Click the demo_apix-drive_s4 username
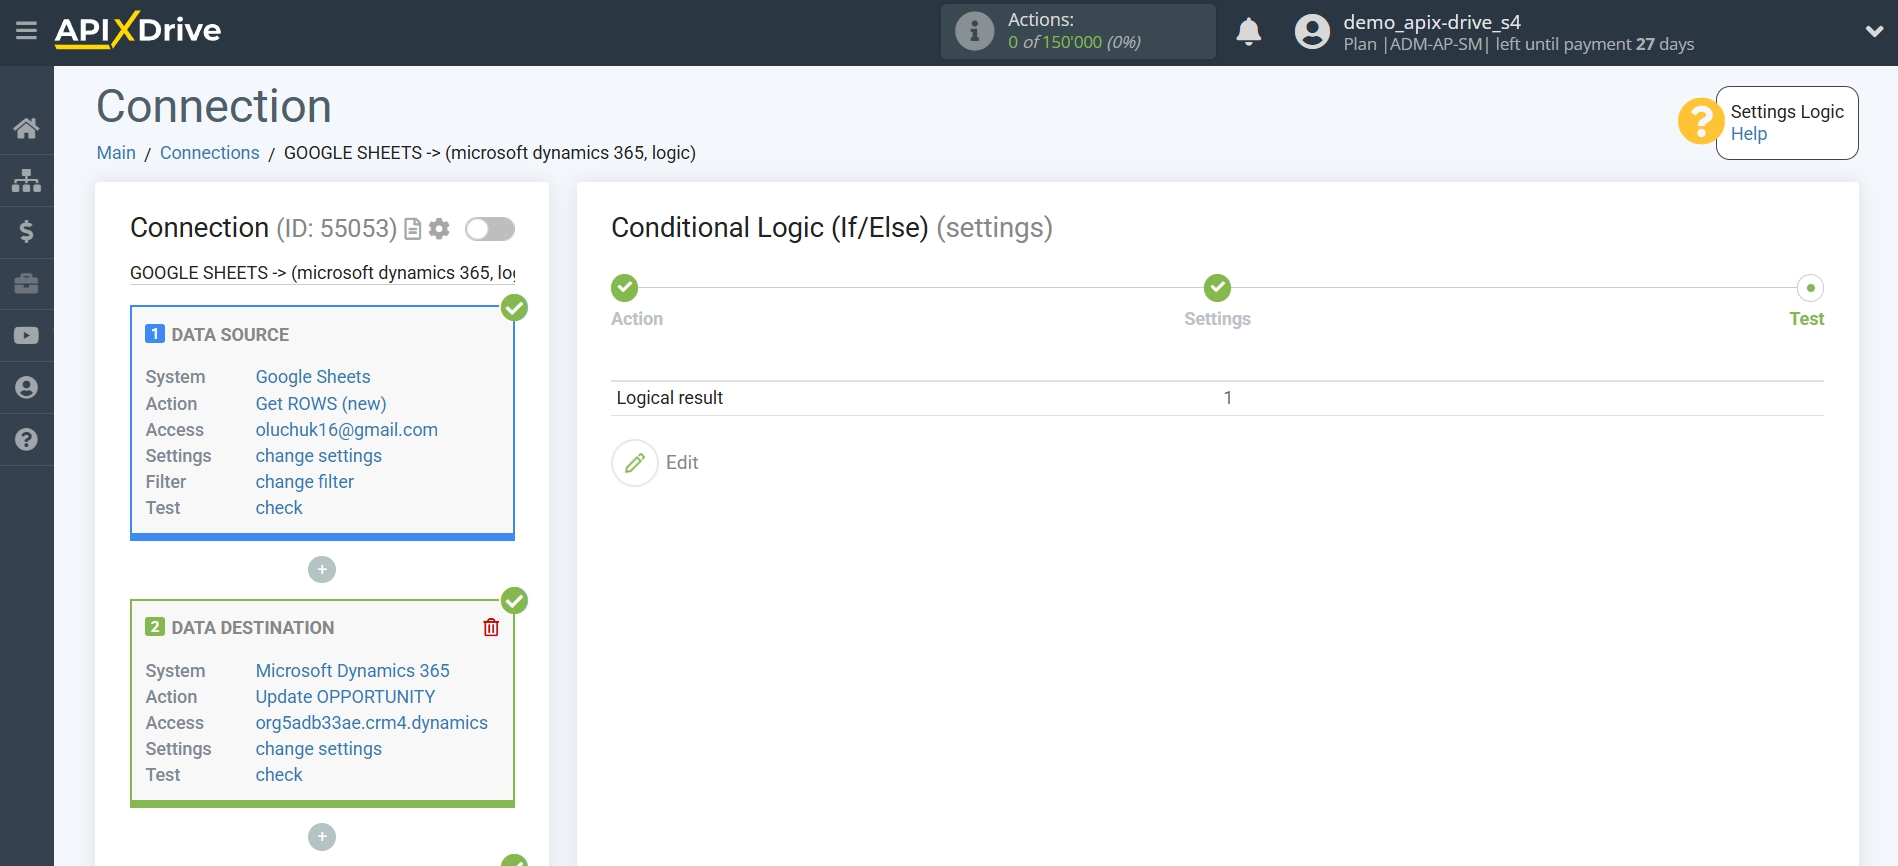1898x866 pixels. [x=1432, y=22]
